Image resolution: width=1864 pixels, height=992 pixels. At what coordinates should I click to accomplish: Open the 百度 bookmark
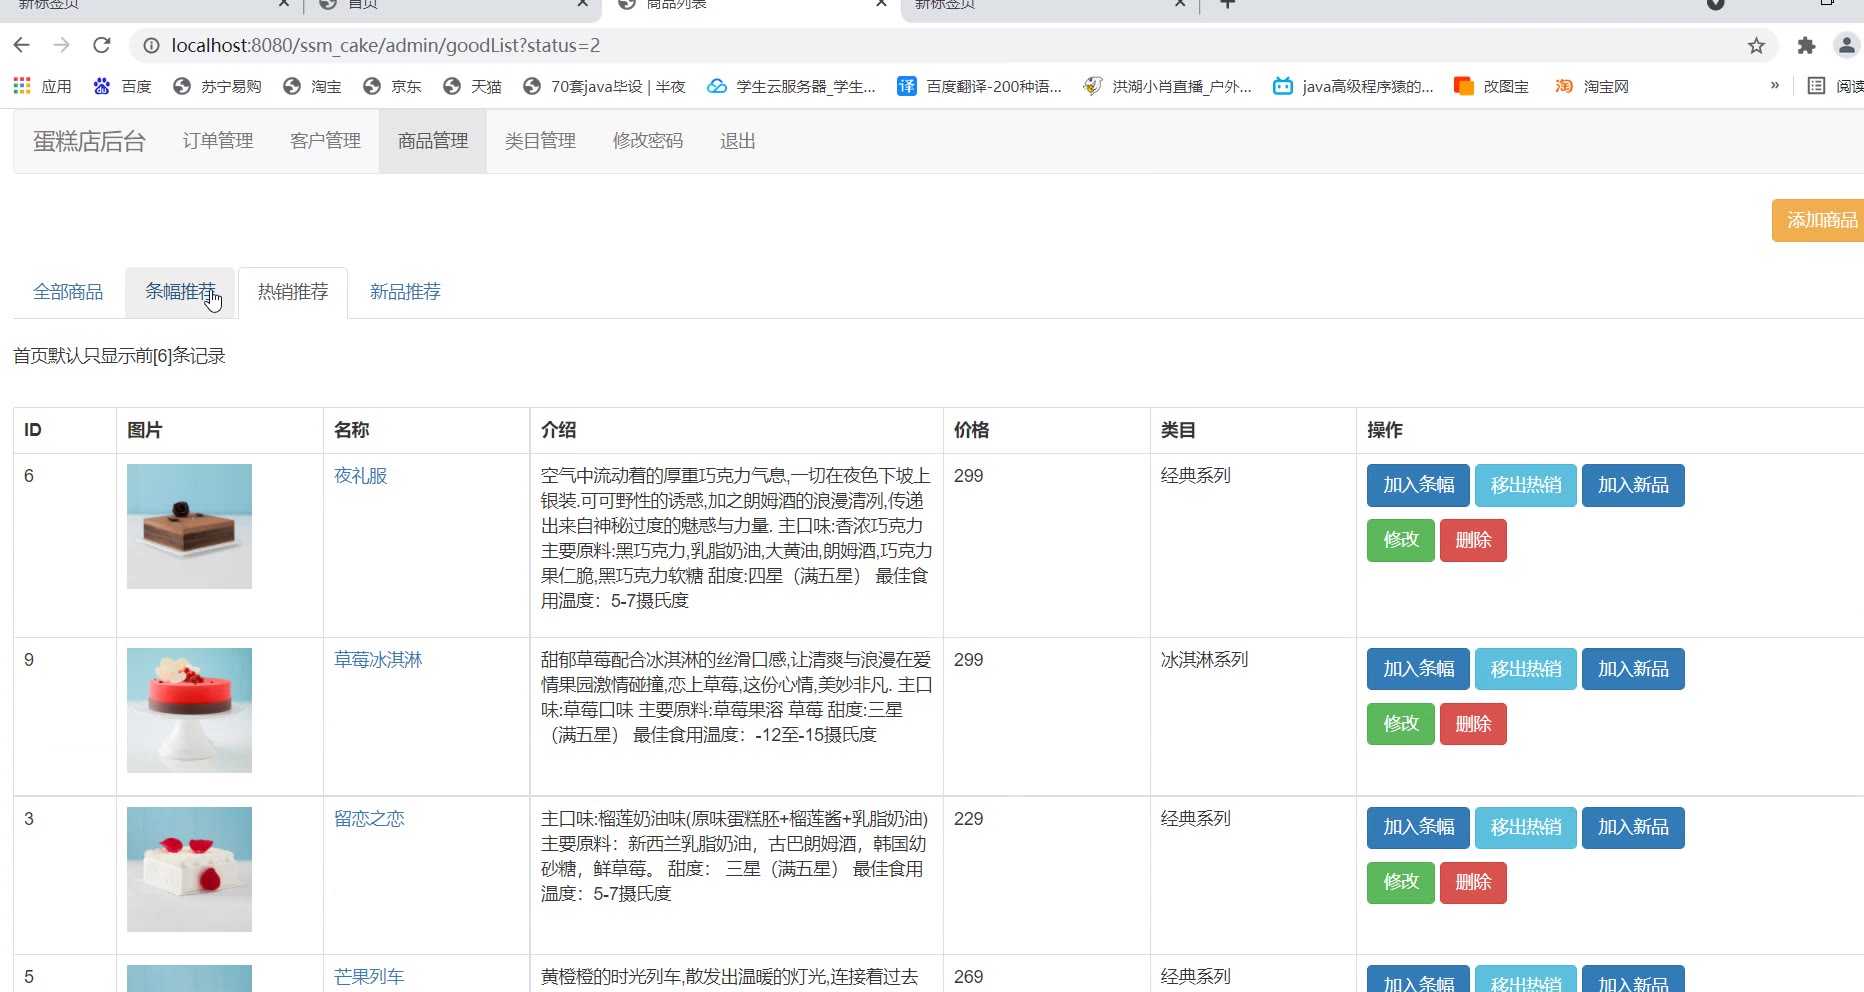click(x=122, y=86)
